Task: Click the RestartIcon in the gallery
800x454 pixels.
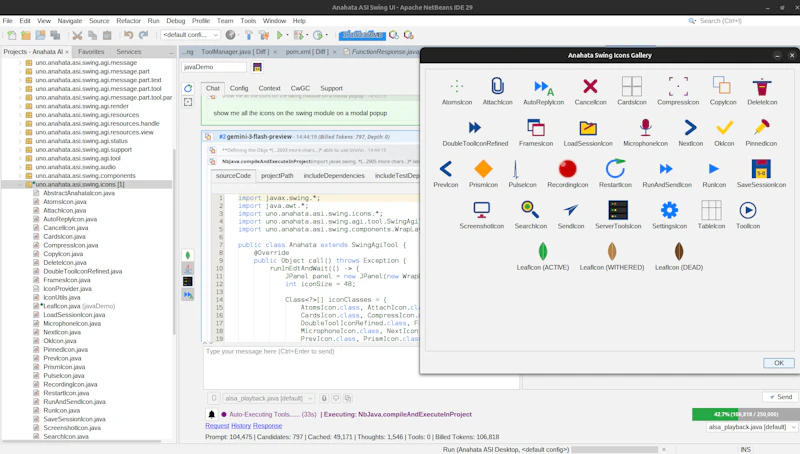Action: pos(615,169)
